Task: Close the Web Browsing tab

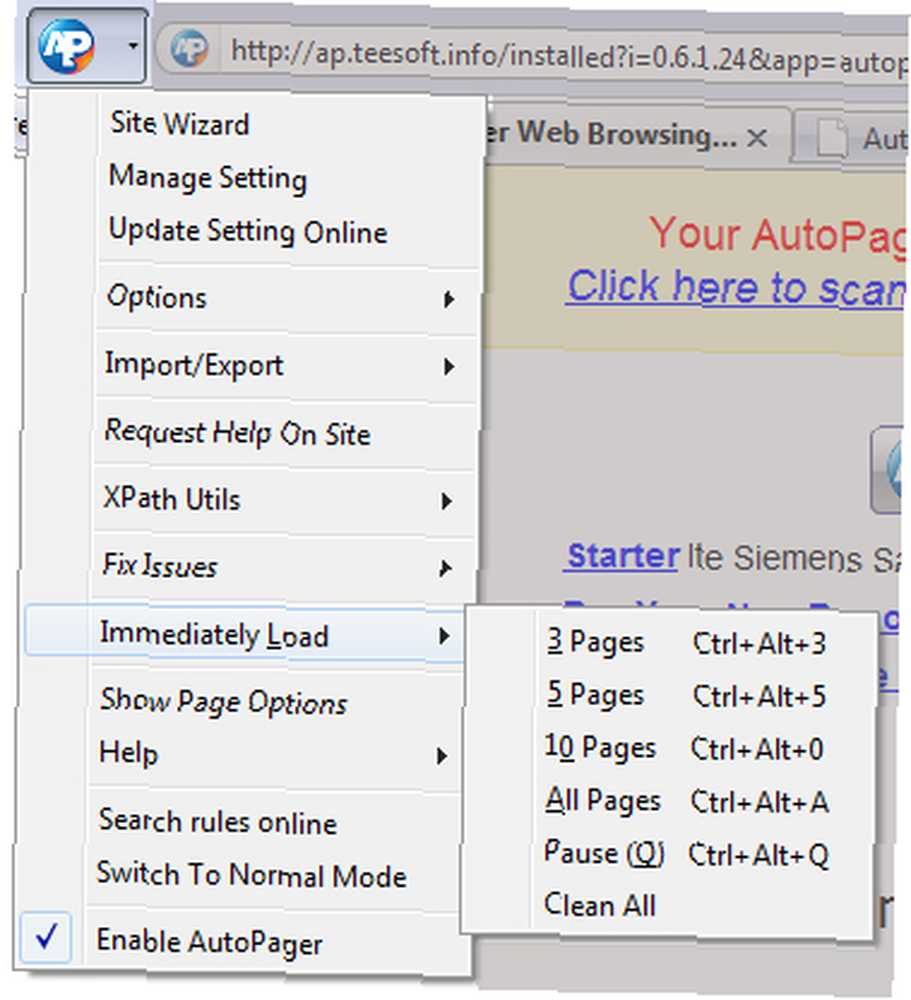Action: (x=757, y=137)
